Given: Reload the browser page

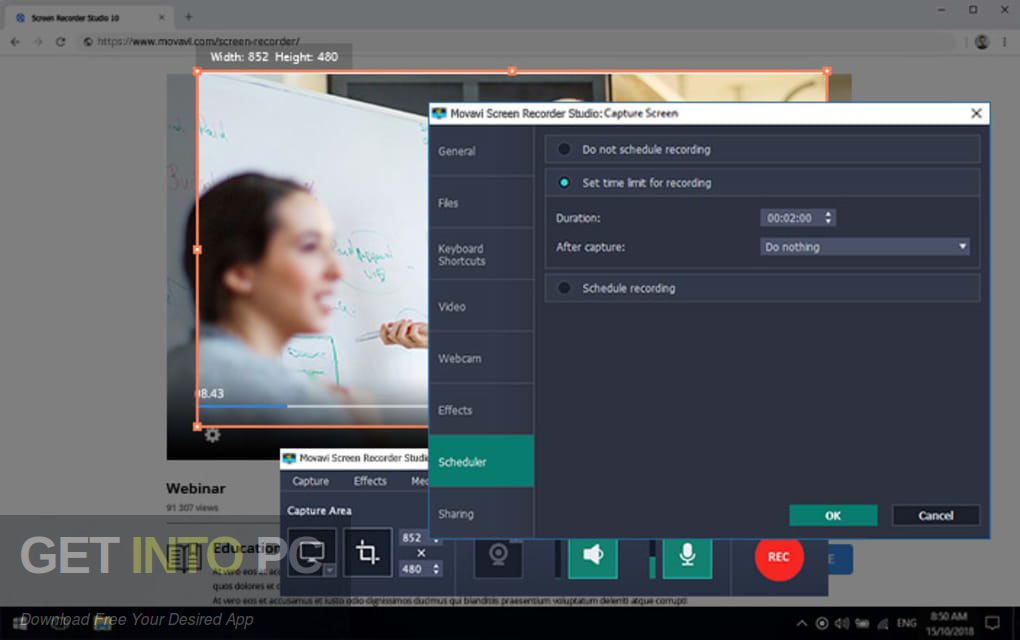Looking at the screenshot, I should 60,42.
